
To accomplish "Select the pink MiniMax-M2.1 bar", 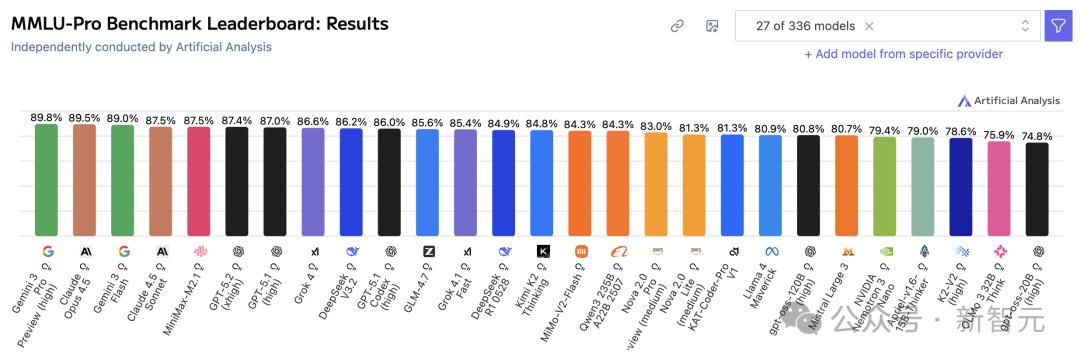I will [x=199, y=181].
